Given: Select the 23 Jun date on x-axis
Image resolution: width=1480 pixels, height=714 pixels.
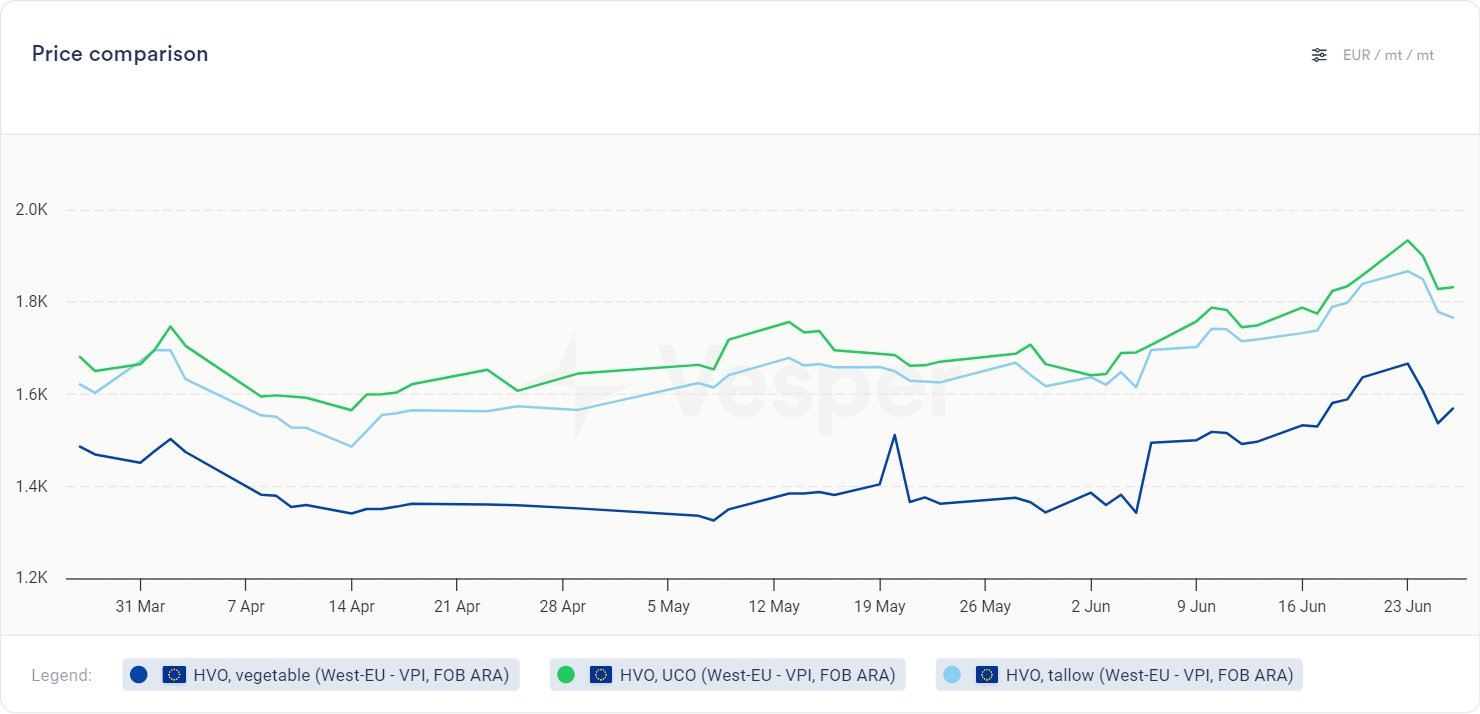Looking at the screenshot, I should (1407, 606).
